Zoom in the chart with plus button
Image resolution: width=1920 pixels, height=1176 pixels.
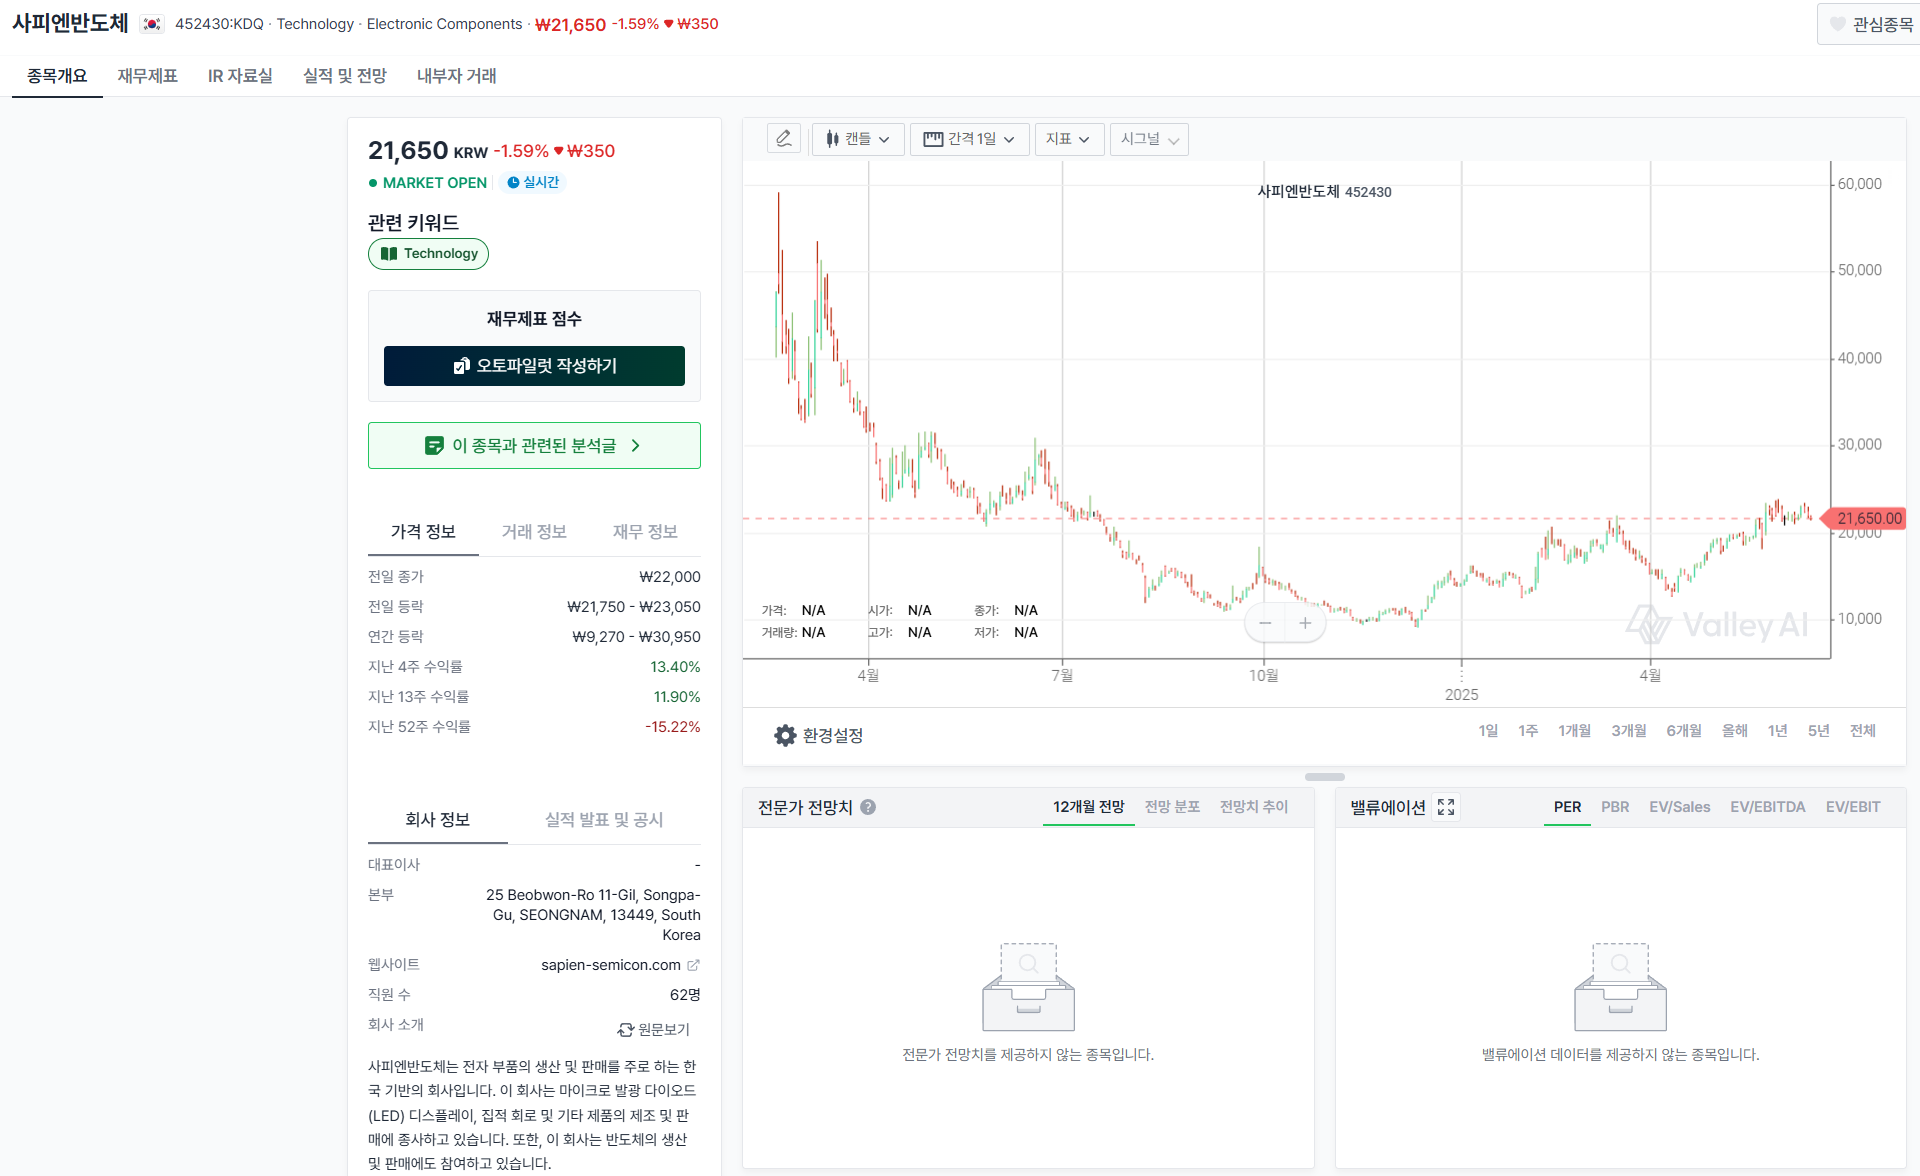tap(1305, 623)
